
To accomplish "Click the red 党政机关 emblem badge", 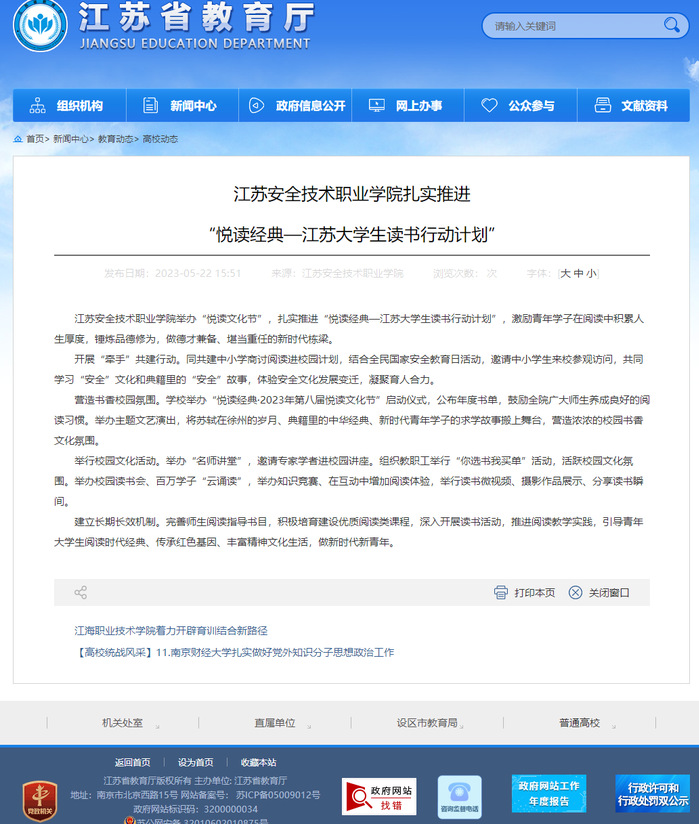I will click(40, 800).
